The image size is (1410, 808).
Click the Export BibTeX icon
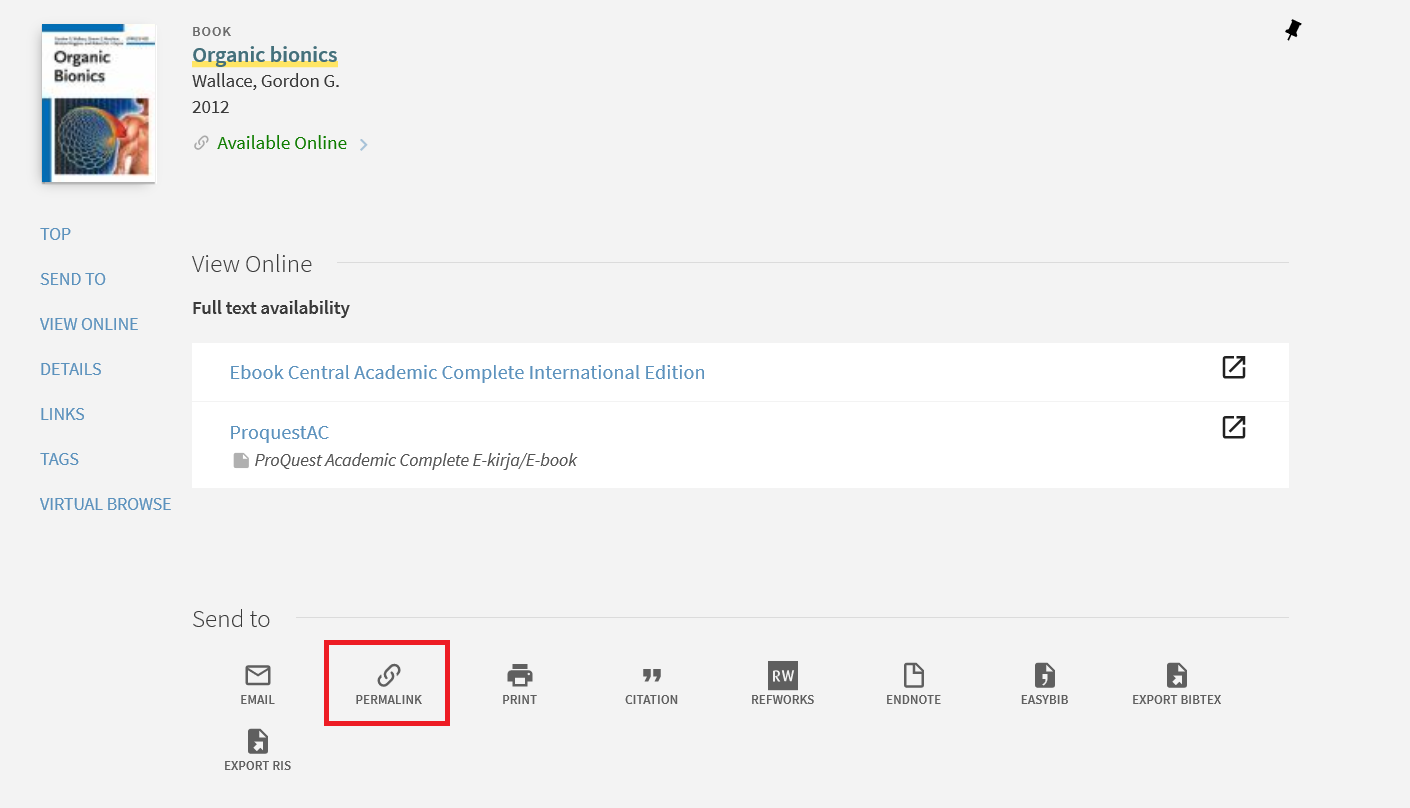click(1176, 676)
